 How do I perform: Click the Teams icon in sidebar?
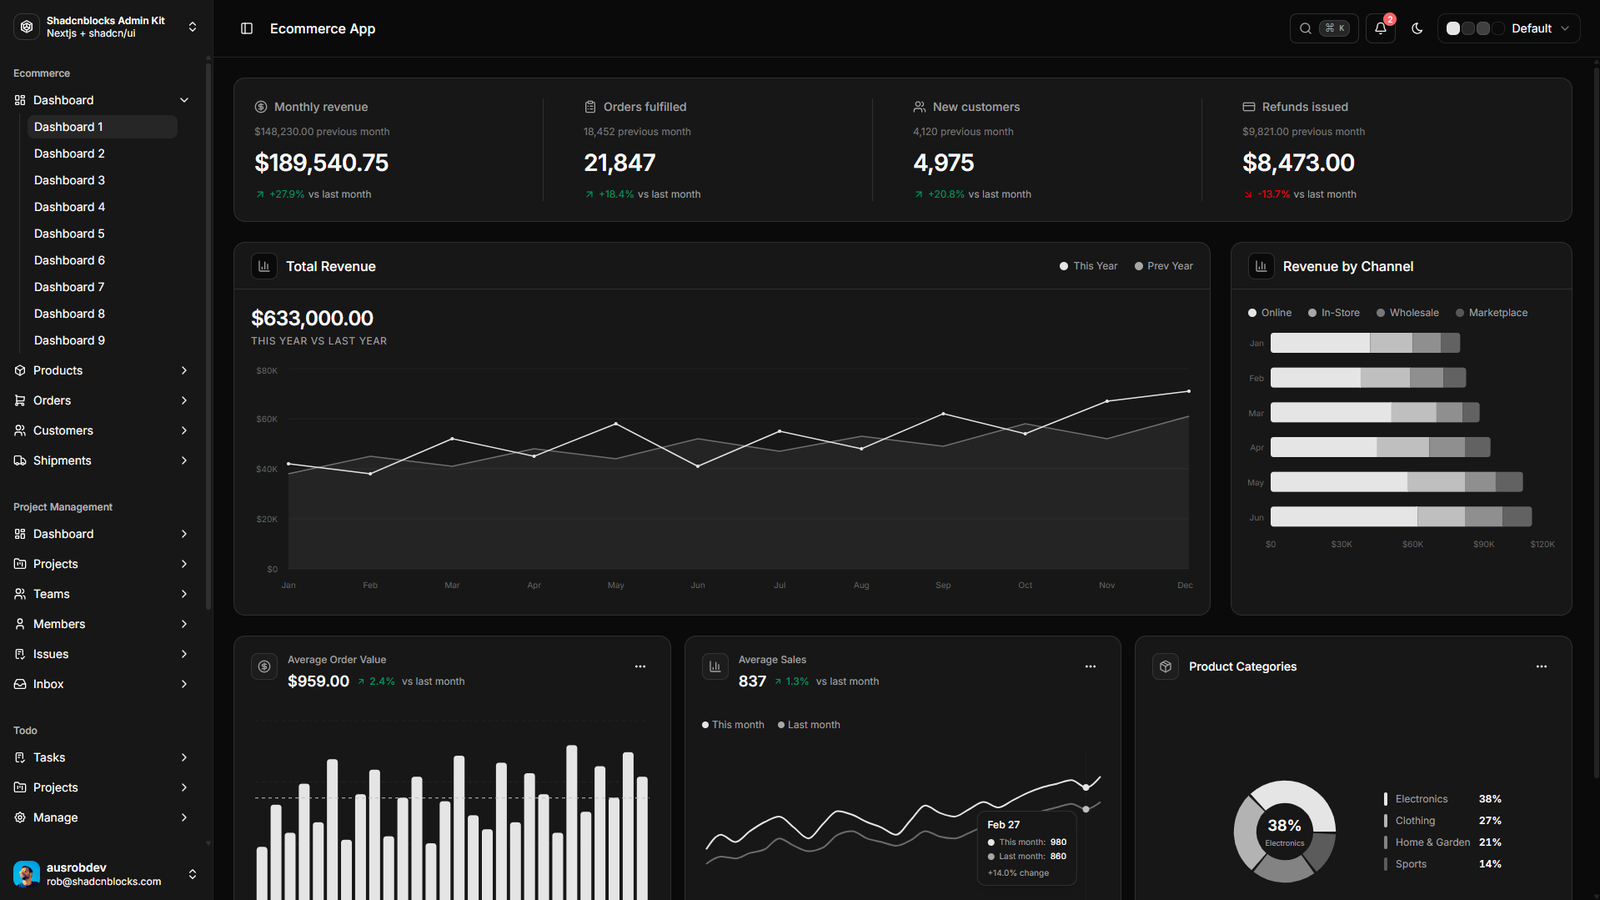point(20,594)
